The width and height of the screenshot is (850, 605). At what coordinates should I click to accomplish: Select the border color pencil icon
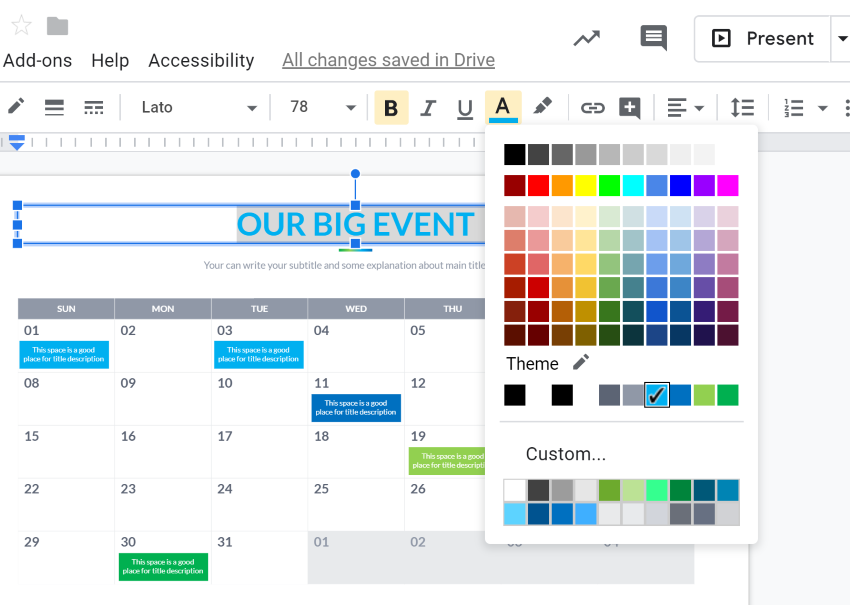pyautogui.click(x=16, y=107)
